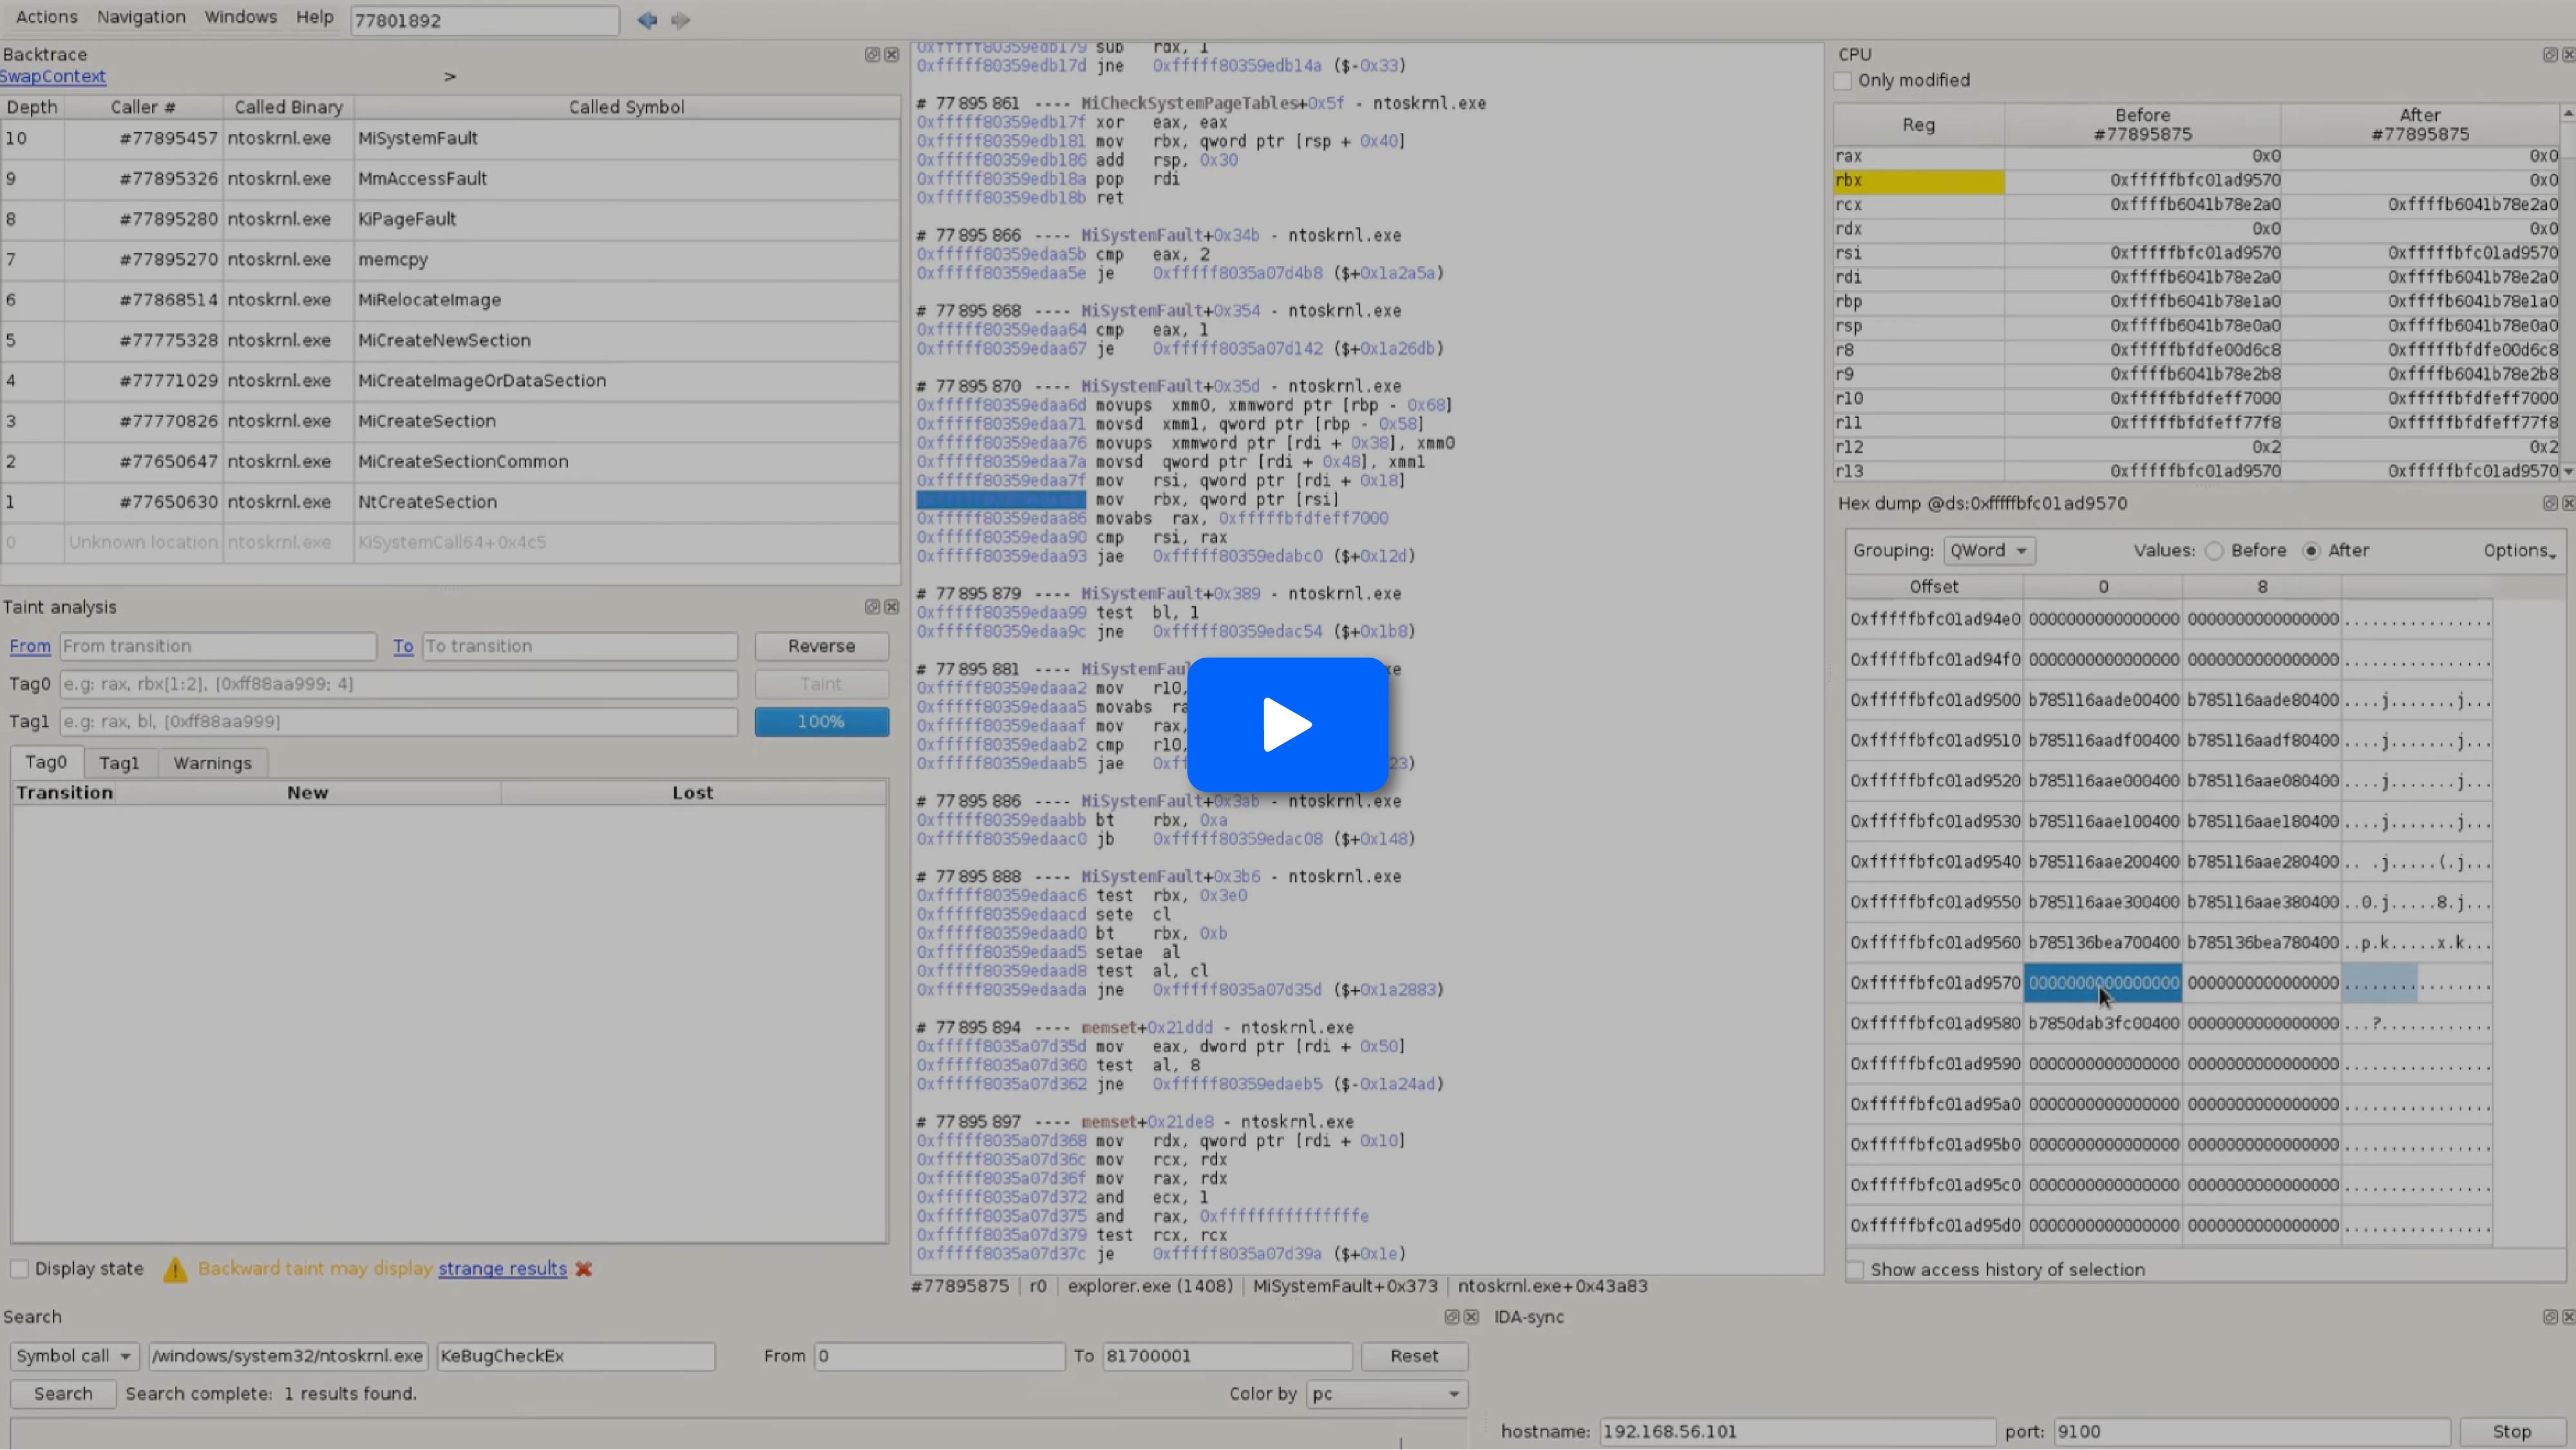Image resolution: width=2576 pixels, height=1450 pixels.
Task: Switch to the Warnings tab
Action: (x=212, y=763)
